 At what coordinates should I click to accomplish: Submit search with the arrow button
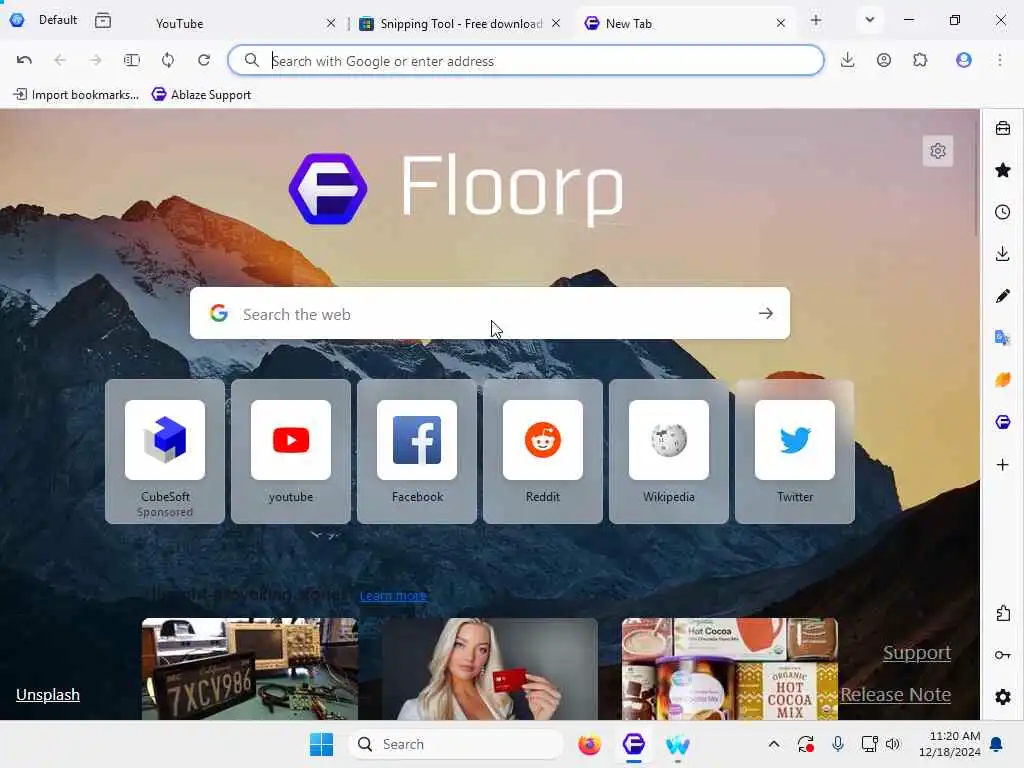[766, 313]
